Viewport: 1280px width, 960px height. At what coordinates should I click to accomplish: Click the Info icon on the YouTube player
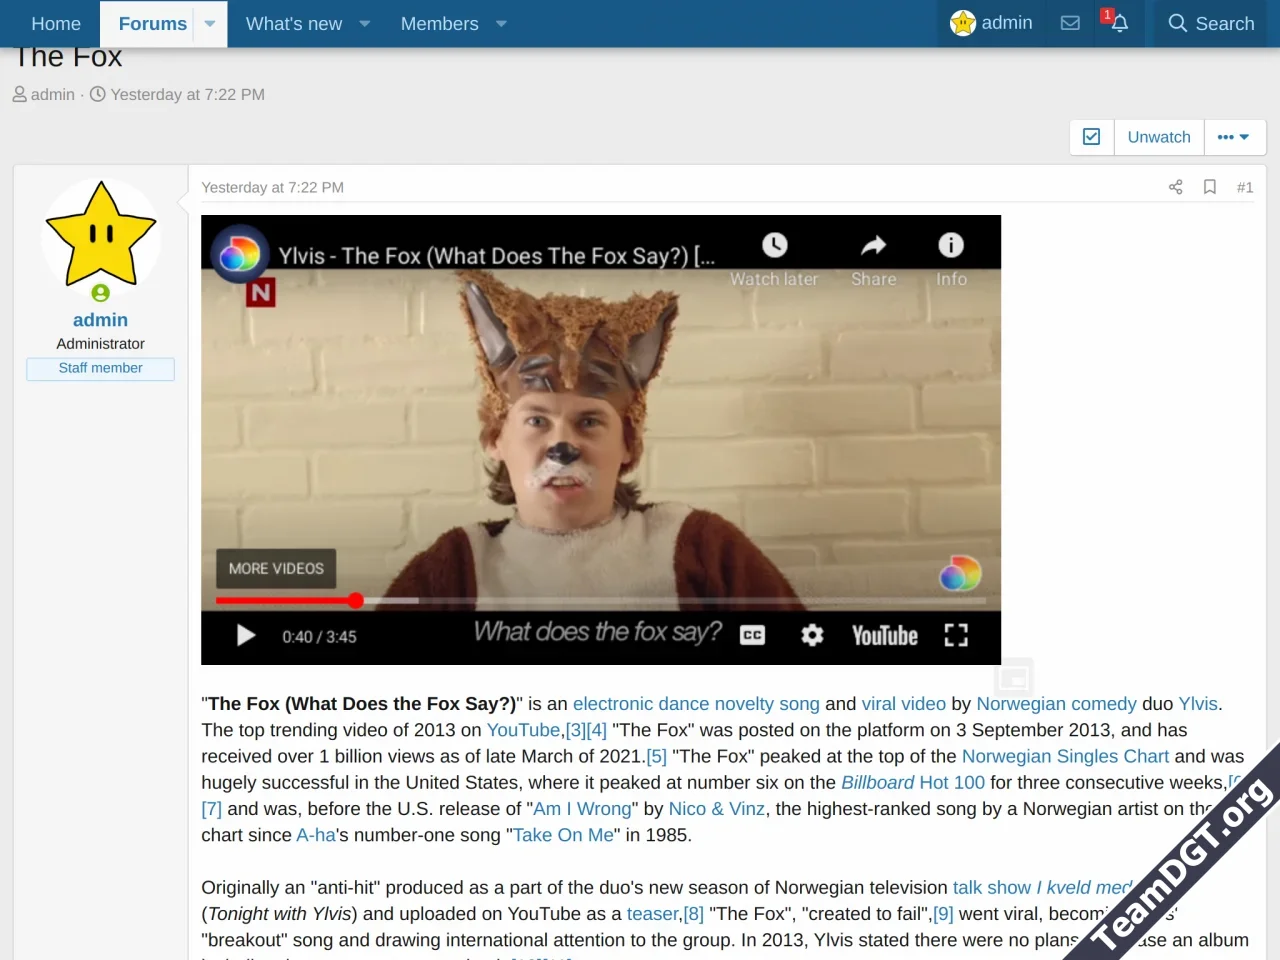tap(950, 246)
